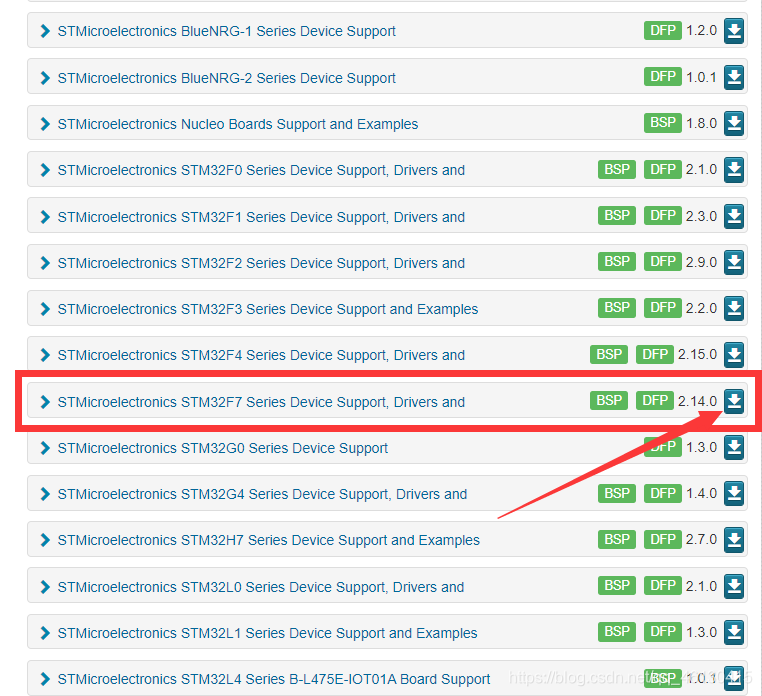Viewport: 762px width, 696px height.
Task: Click the DFP badge on STM32F3 row
Action: pos(663,308)
